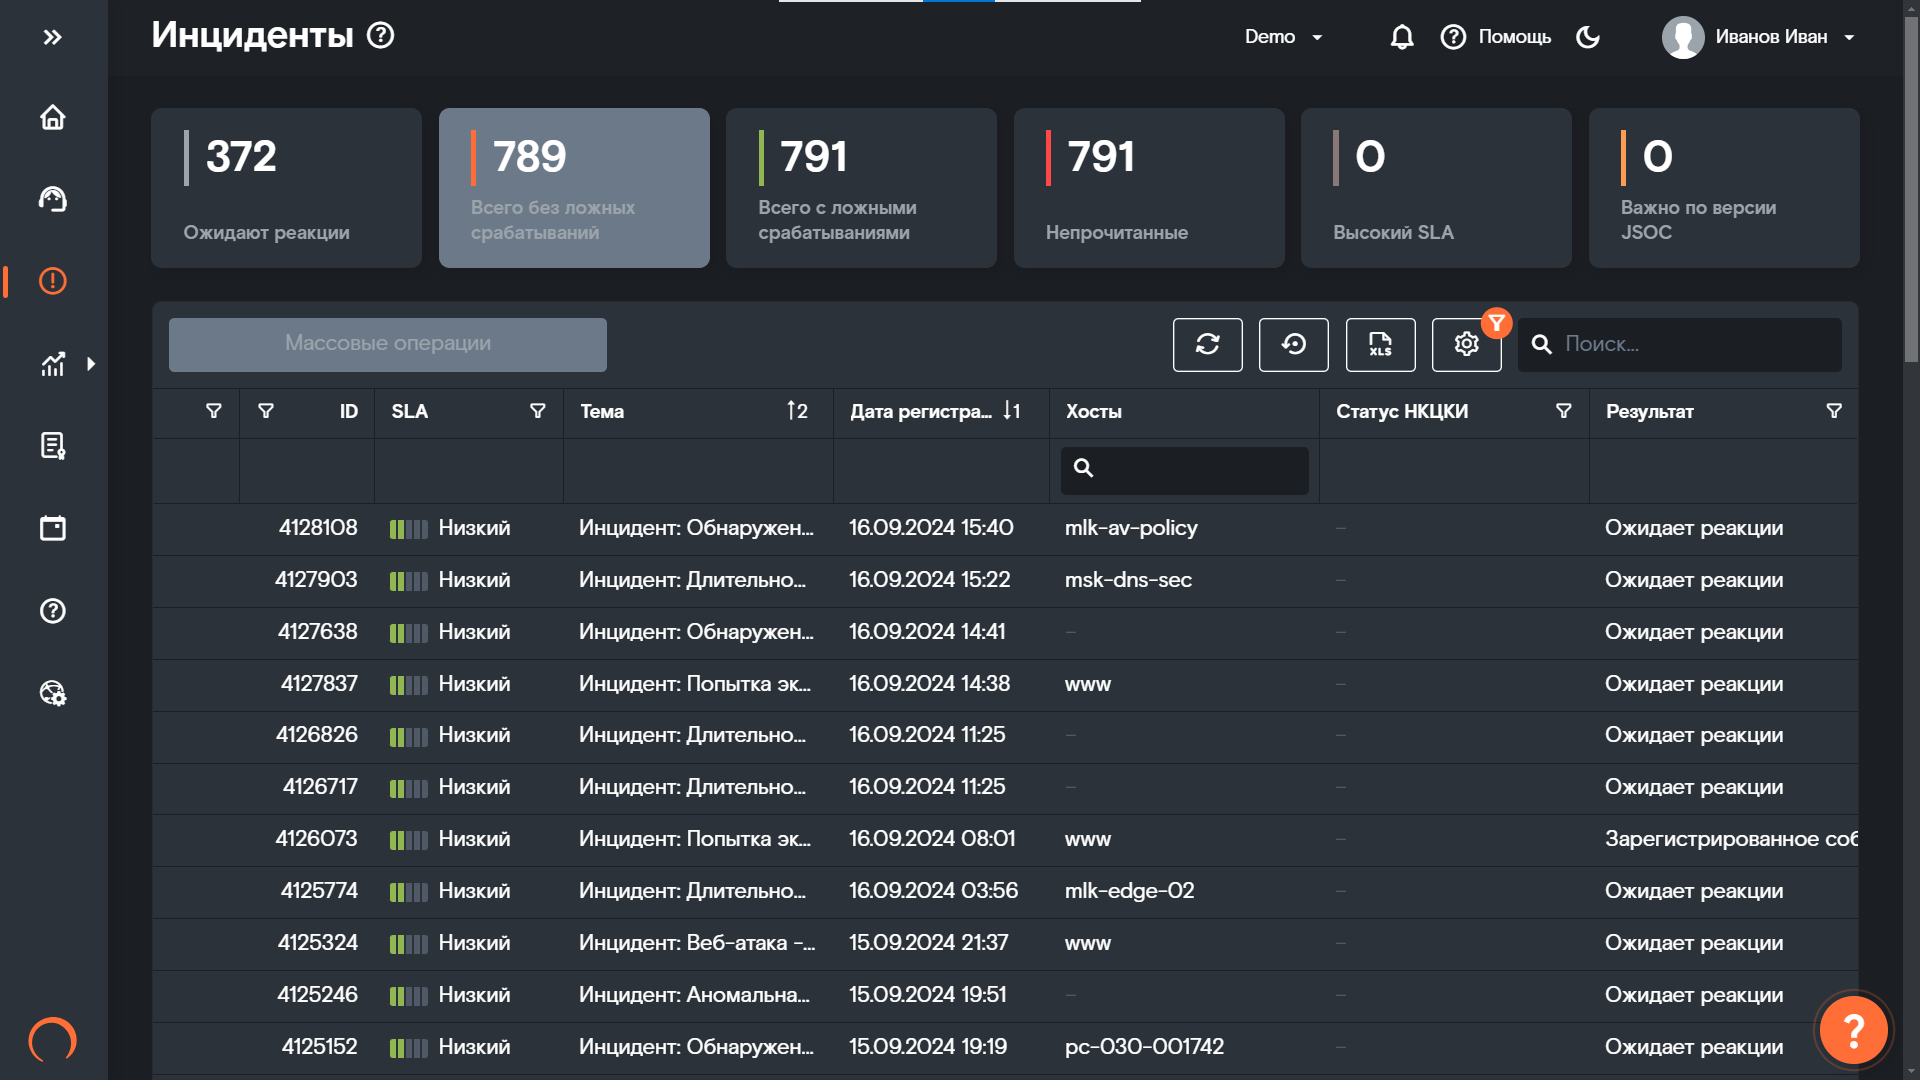Select 'Всего с ложными срабатываниями' card

[861, 188]
